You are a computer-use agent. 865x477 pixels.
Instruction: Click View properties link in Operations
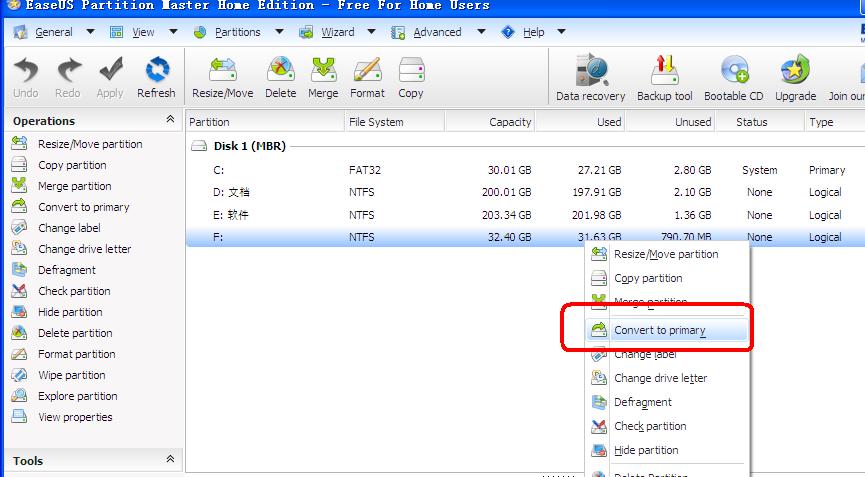pos(76,417)
